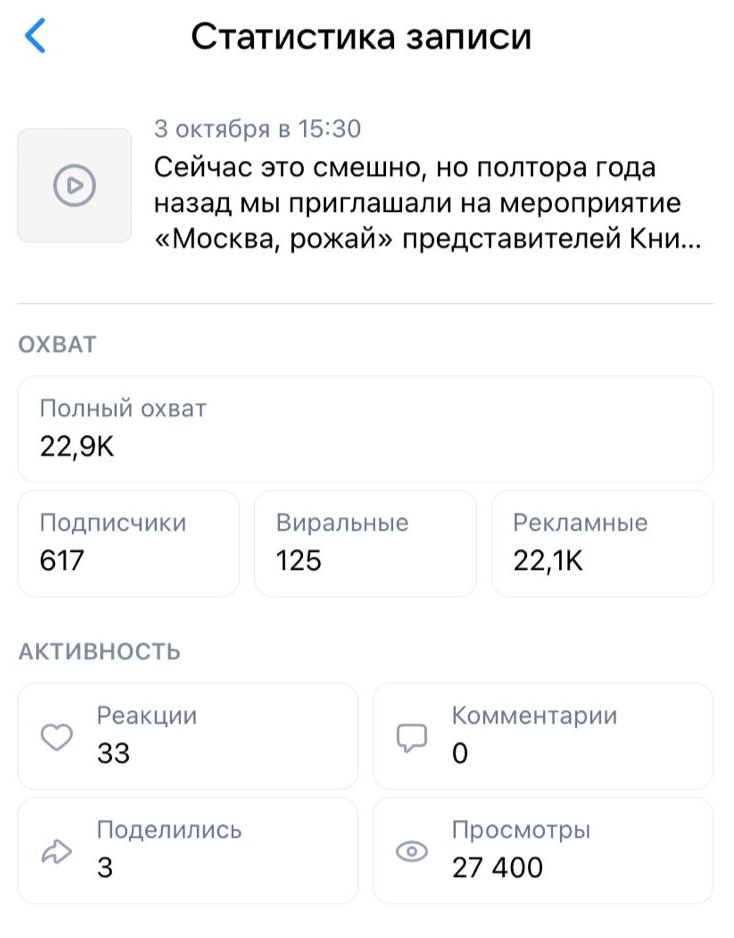
Task: Tap the post date 3 октября в 15:30
Action: pyautogui.click(x=257, y=129)
